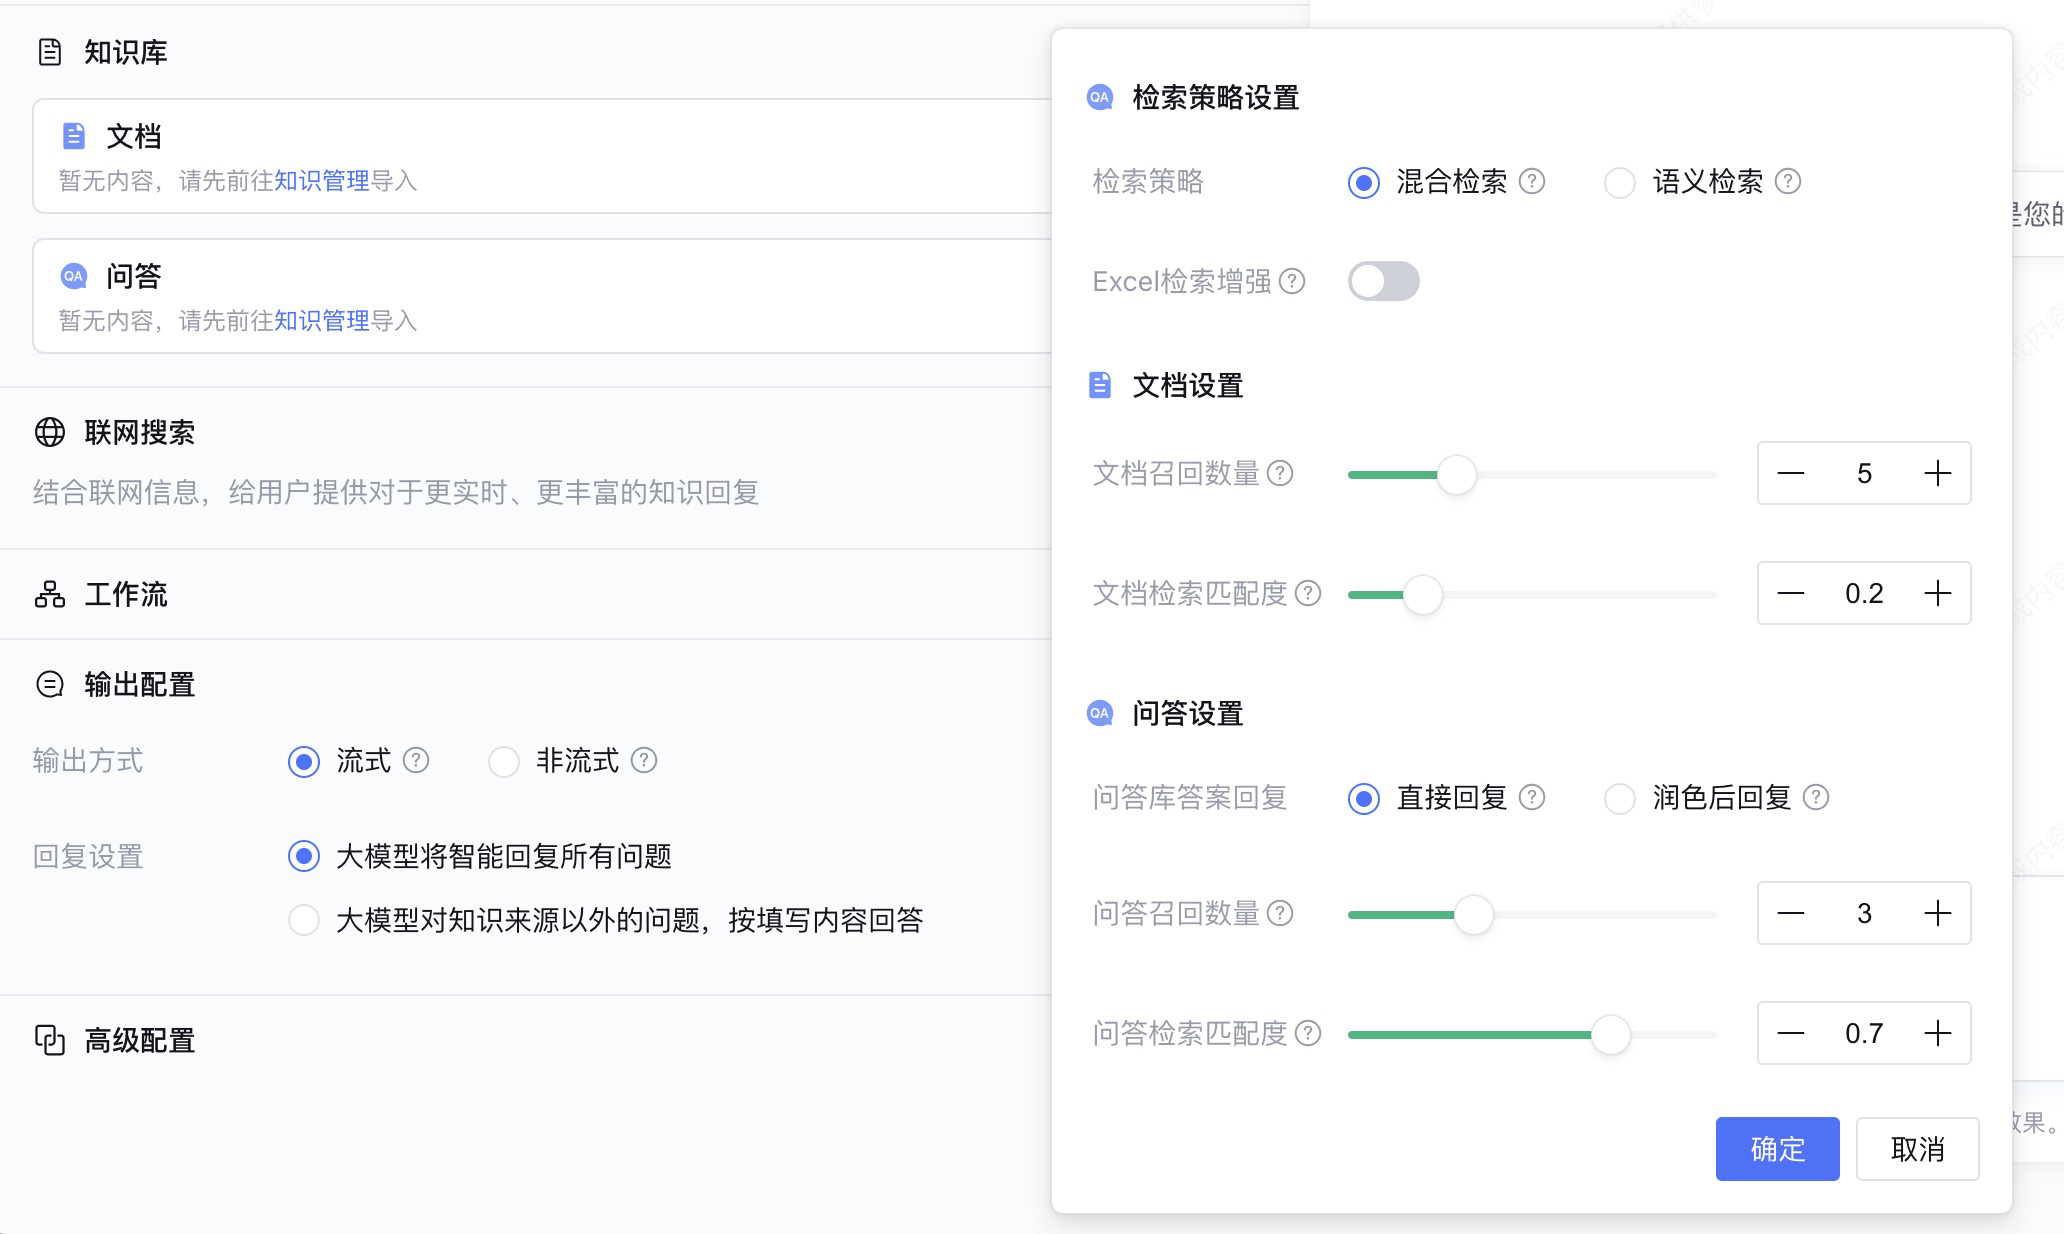This screenshot has height=1234, width=2064.
Task: Click help icon beside 流式 output option
Action: click(x=416, y=760)
